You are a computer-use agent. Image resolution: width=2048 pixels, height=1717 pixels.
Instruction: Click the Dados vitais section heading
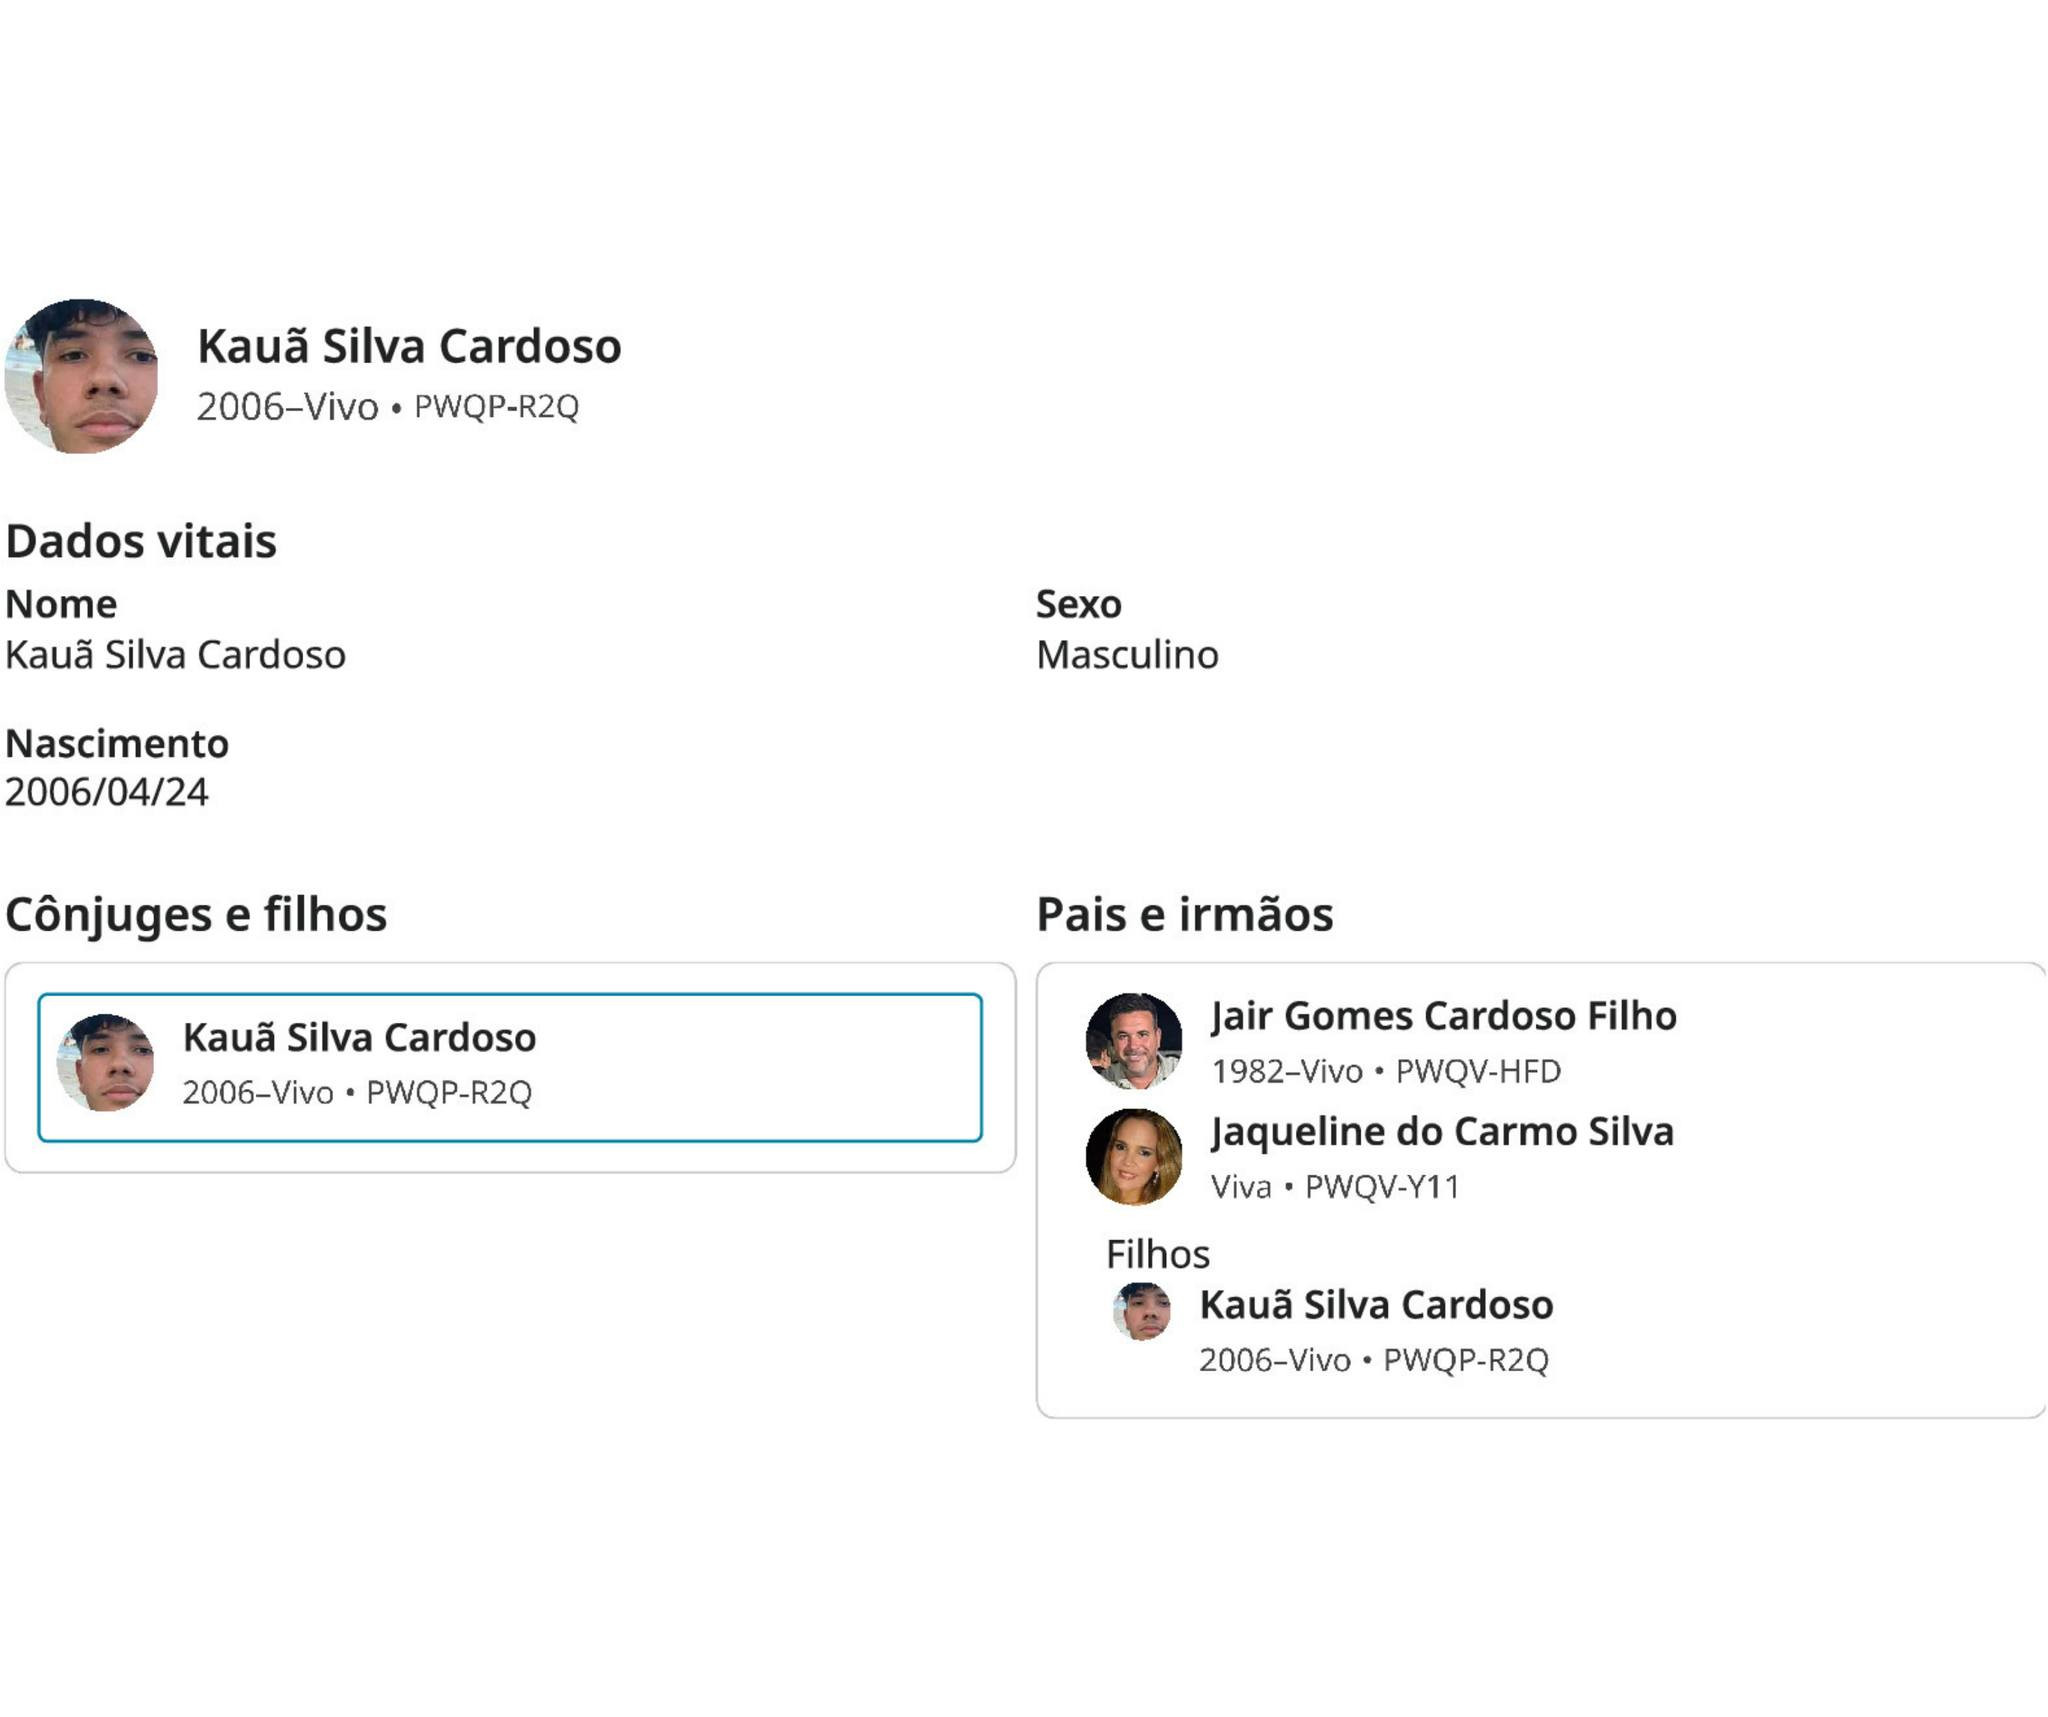[x=141, y=541]
